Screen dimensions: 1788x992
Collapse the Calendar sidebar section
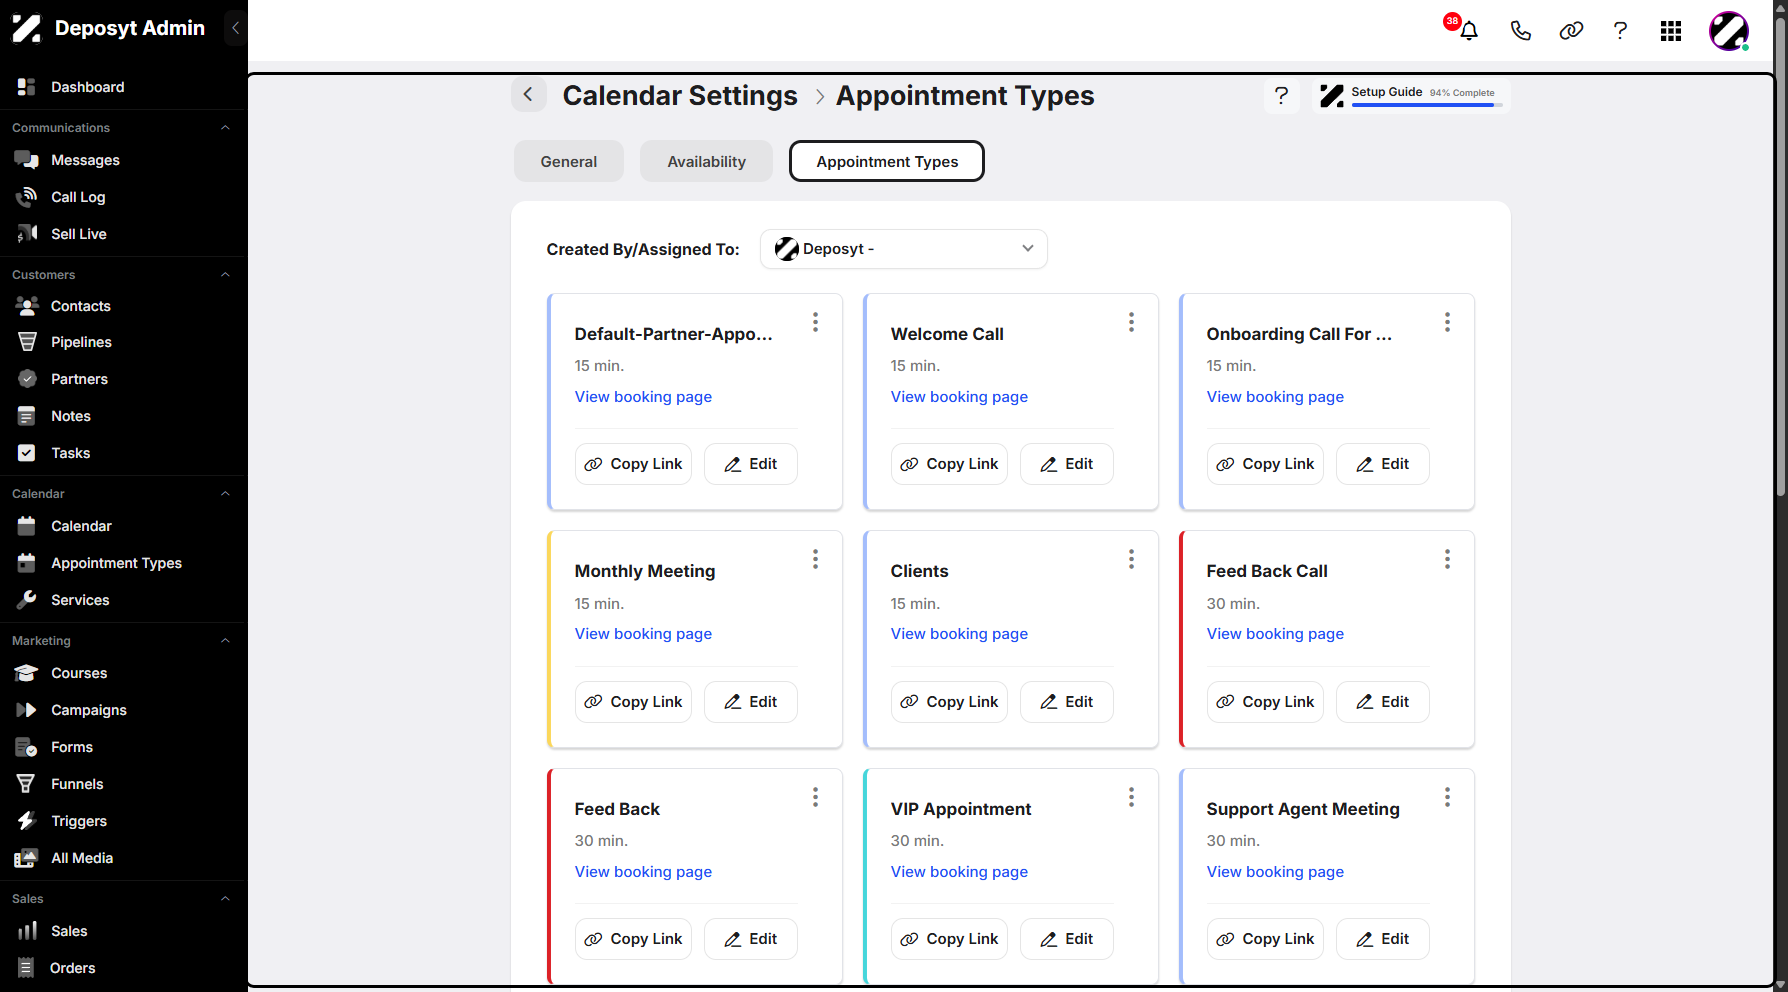pyautogui.click(x=225, y=494)
